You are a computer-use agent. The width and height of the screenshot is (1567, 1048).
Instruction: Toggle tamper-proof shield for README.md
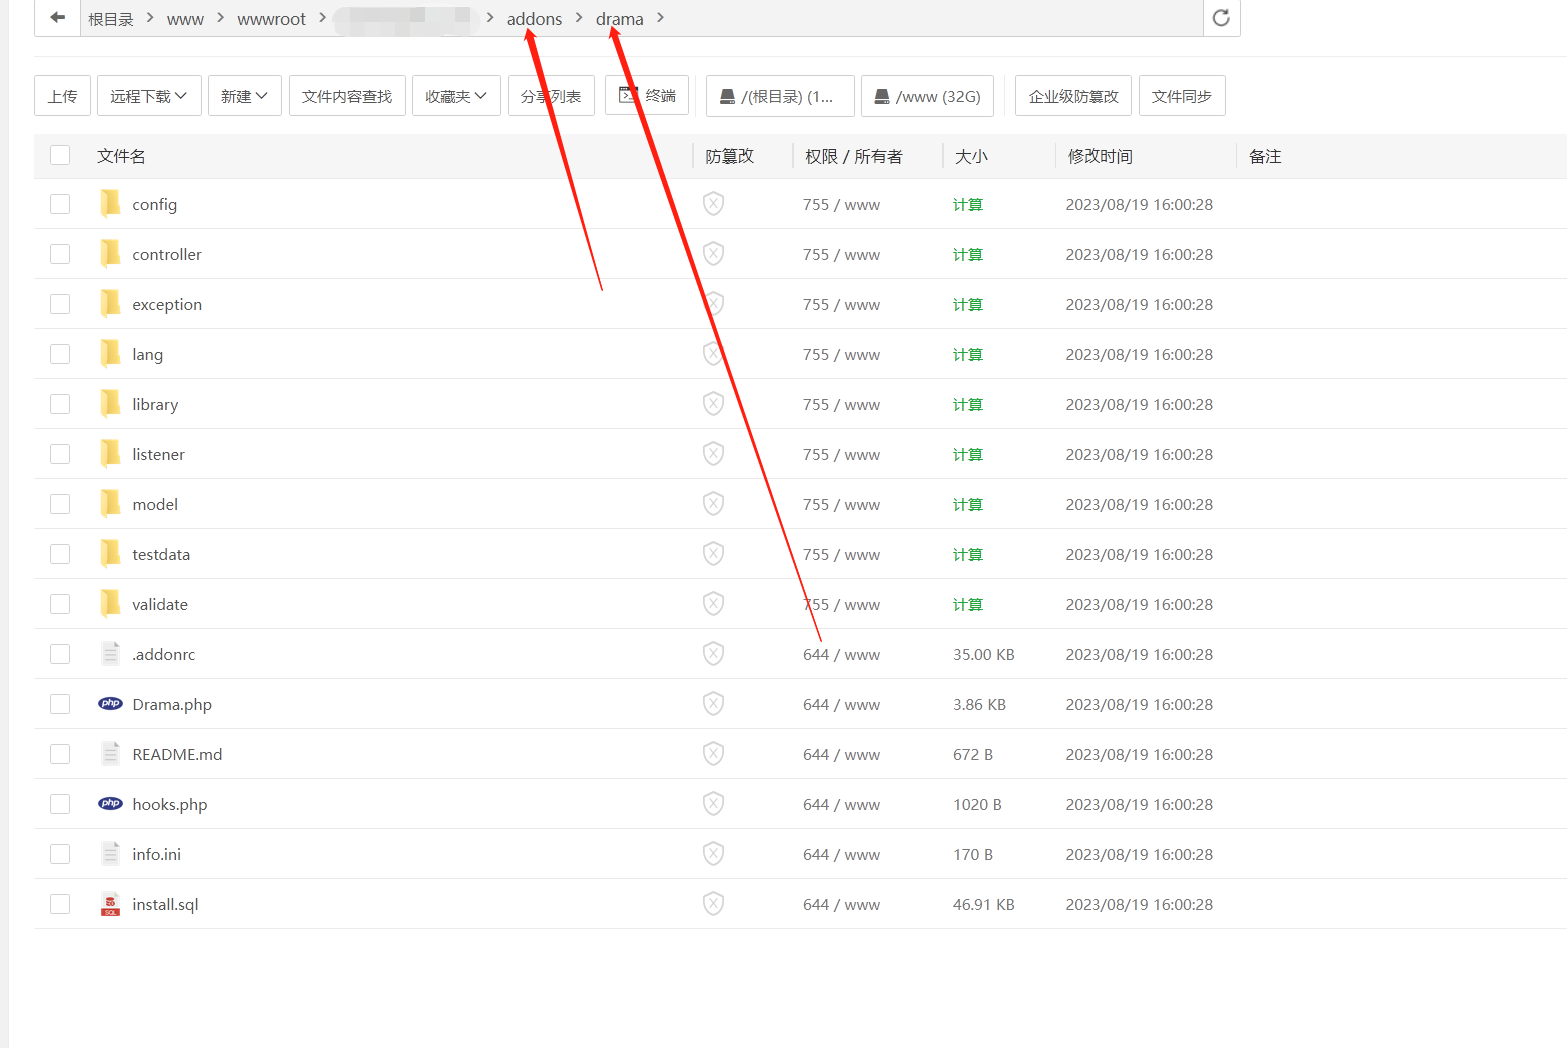pos(713,753)
